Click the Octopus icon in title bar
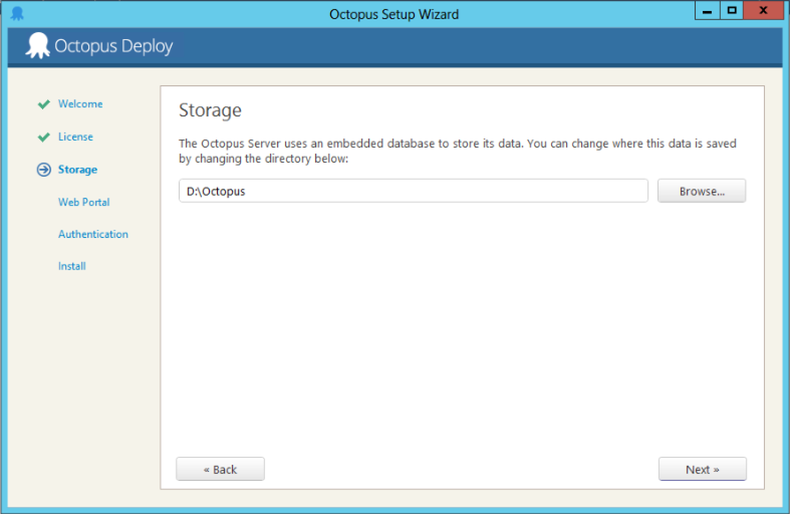The height and width of the screenshot is (514, 790). pos(17,14)
